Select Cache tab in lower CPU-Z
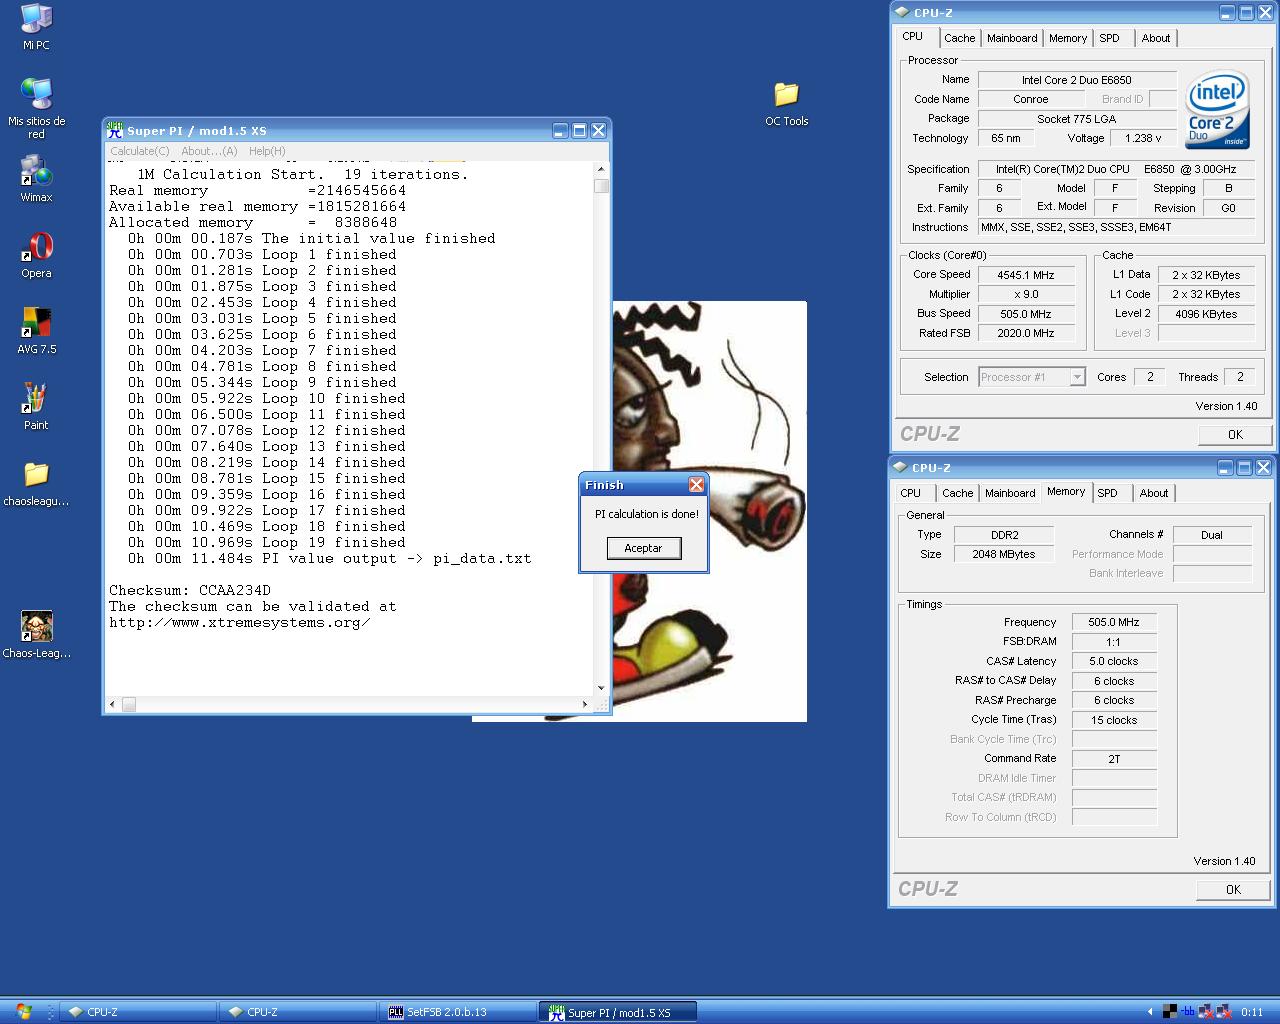Viewport: 1280px width, 1024px height. (957, 493)
